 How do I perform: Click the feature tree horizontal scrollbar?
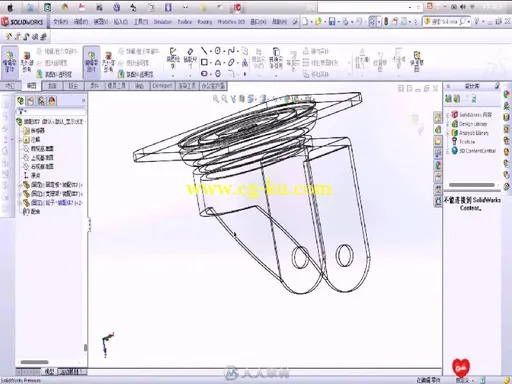(x=34, y=362)
